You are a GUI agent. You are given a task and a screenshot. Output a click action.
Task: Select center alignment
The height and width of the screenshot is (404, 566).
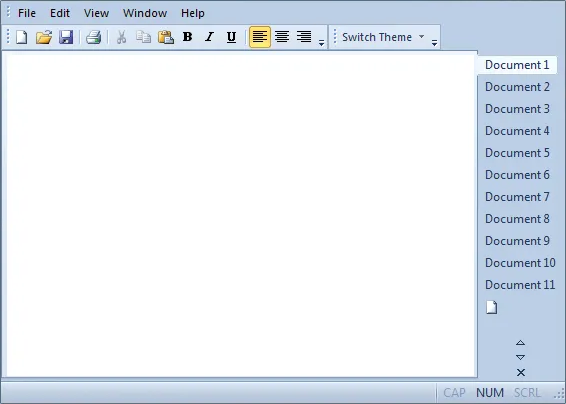pos(282,37)
